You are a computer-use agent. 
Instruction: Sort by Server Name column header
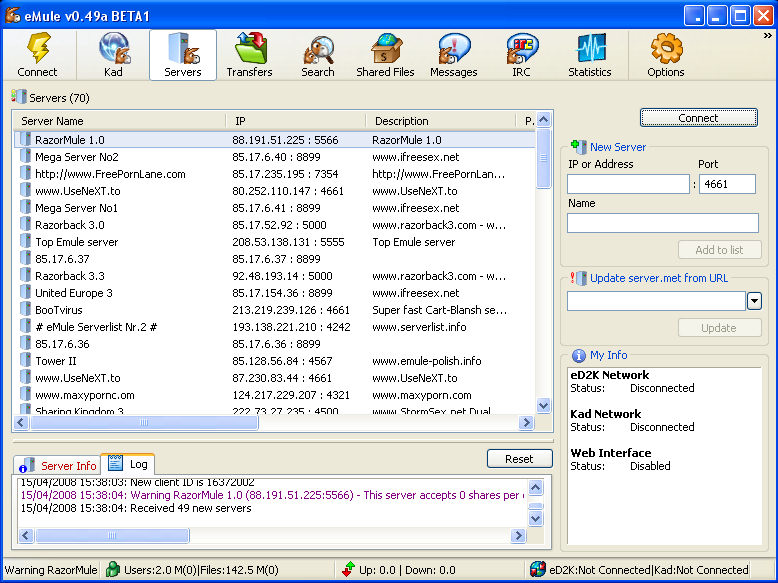click(120, 121)
